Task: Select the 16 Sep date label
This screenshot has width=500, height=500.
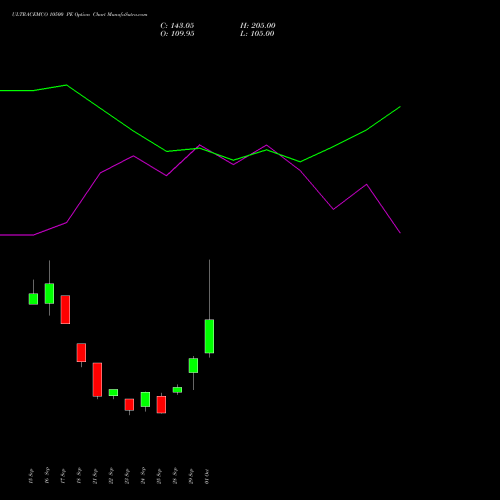Action: [47, 475]
